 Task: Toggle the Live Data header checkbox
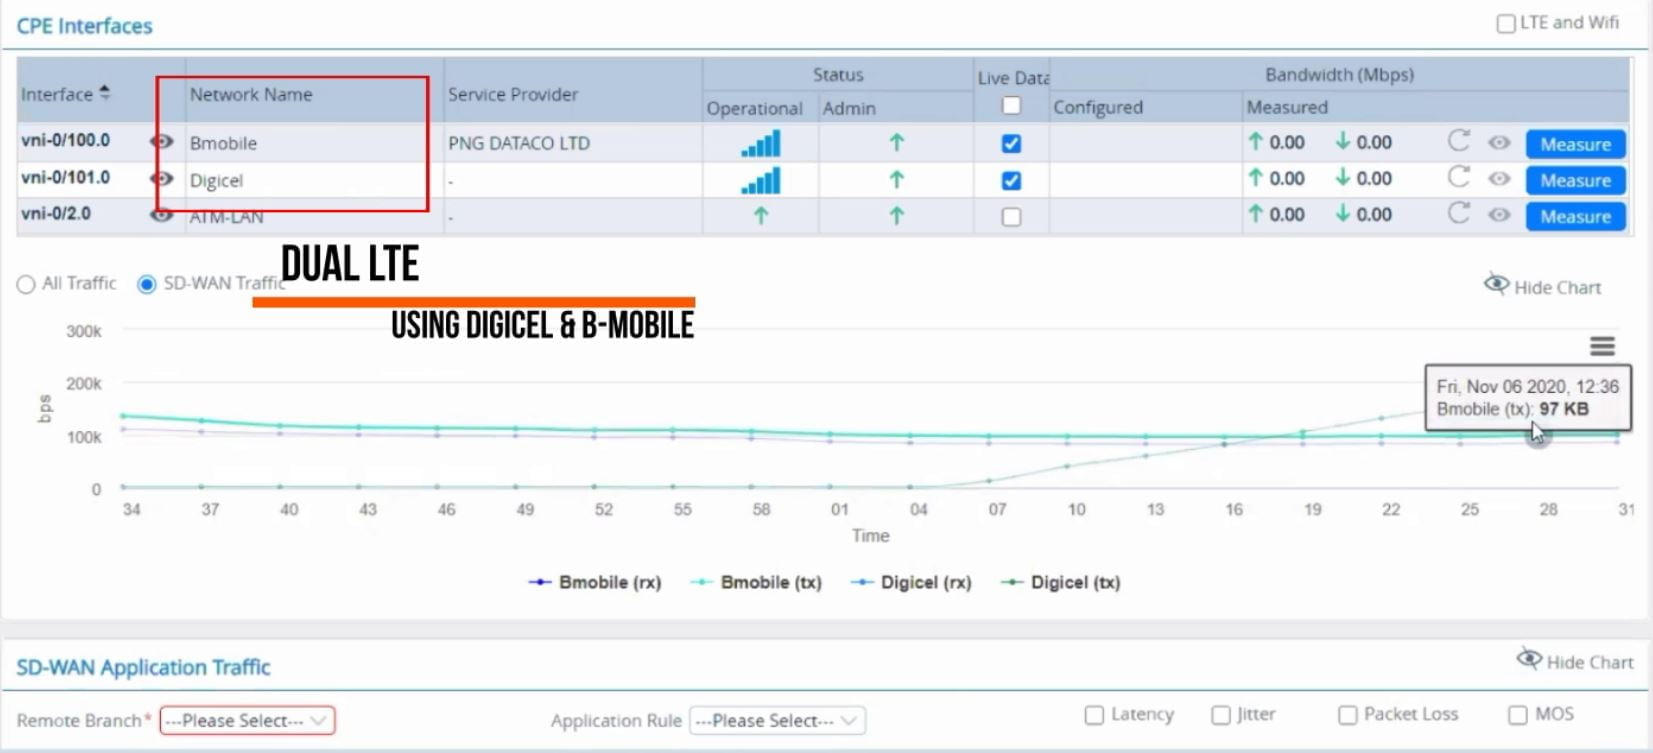pos(1011,106)
